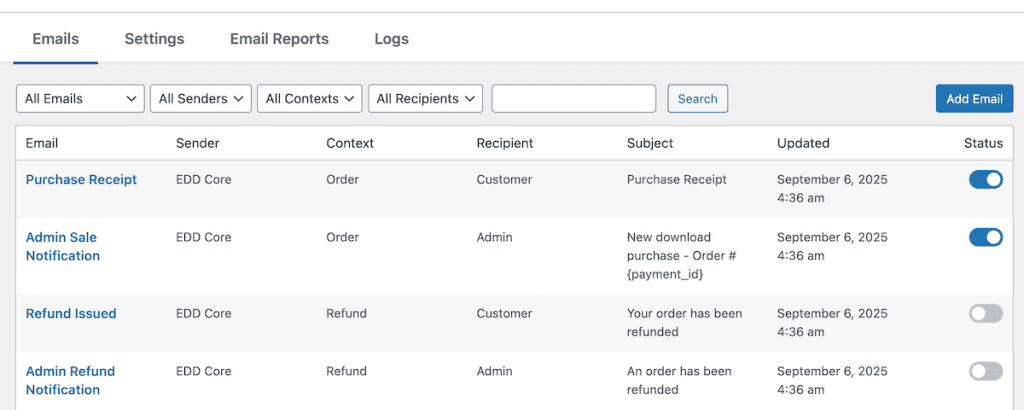
Task: Open the Refund Issued email link
Action: (71, 313)
